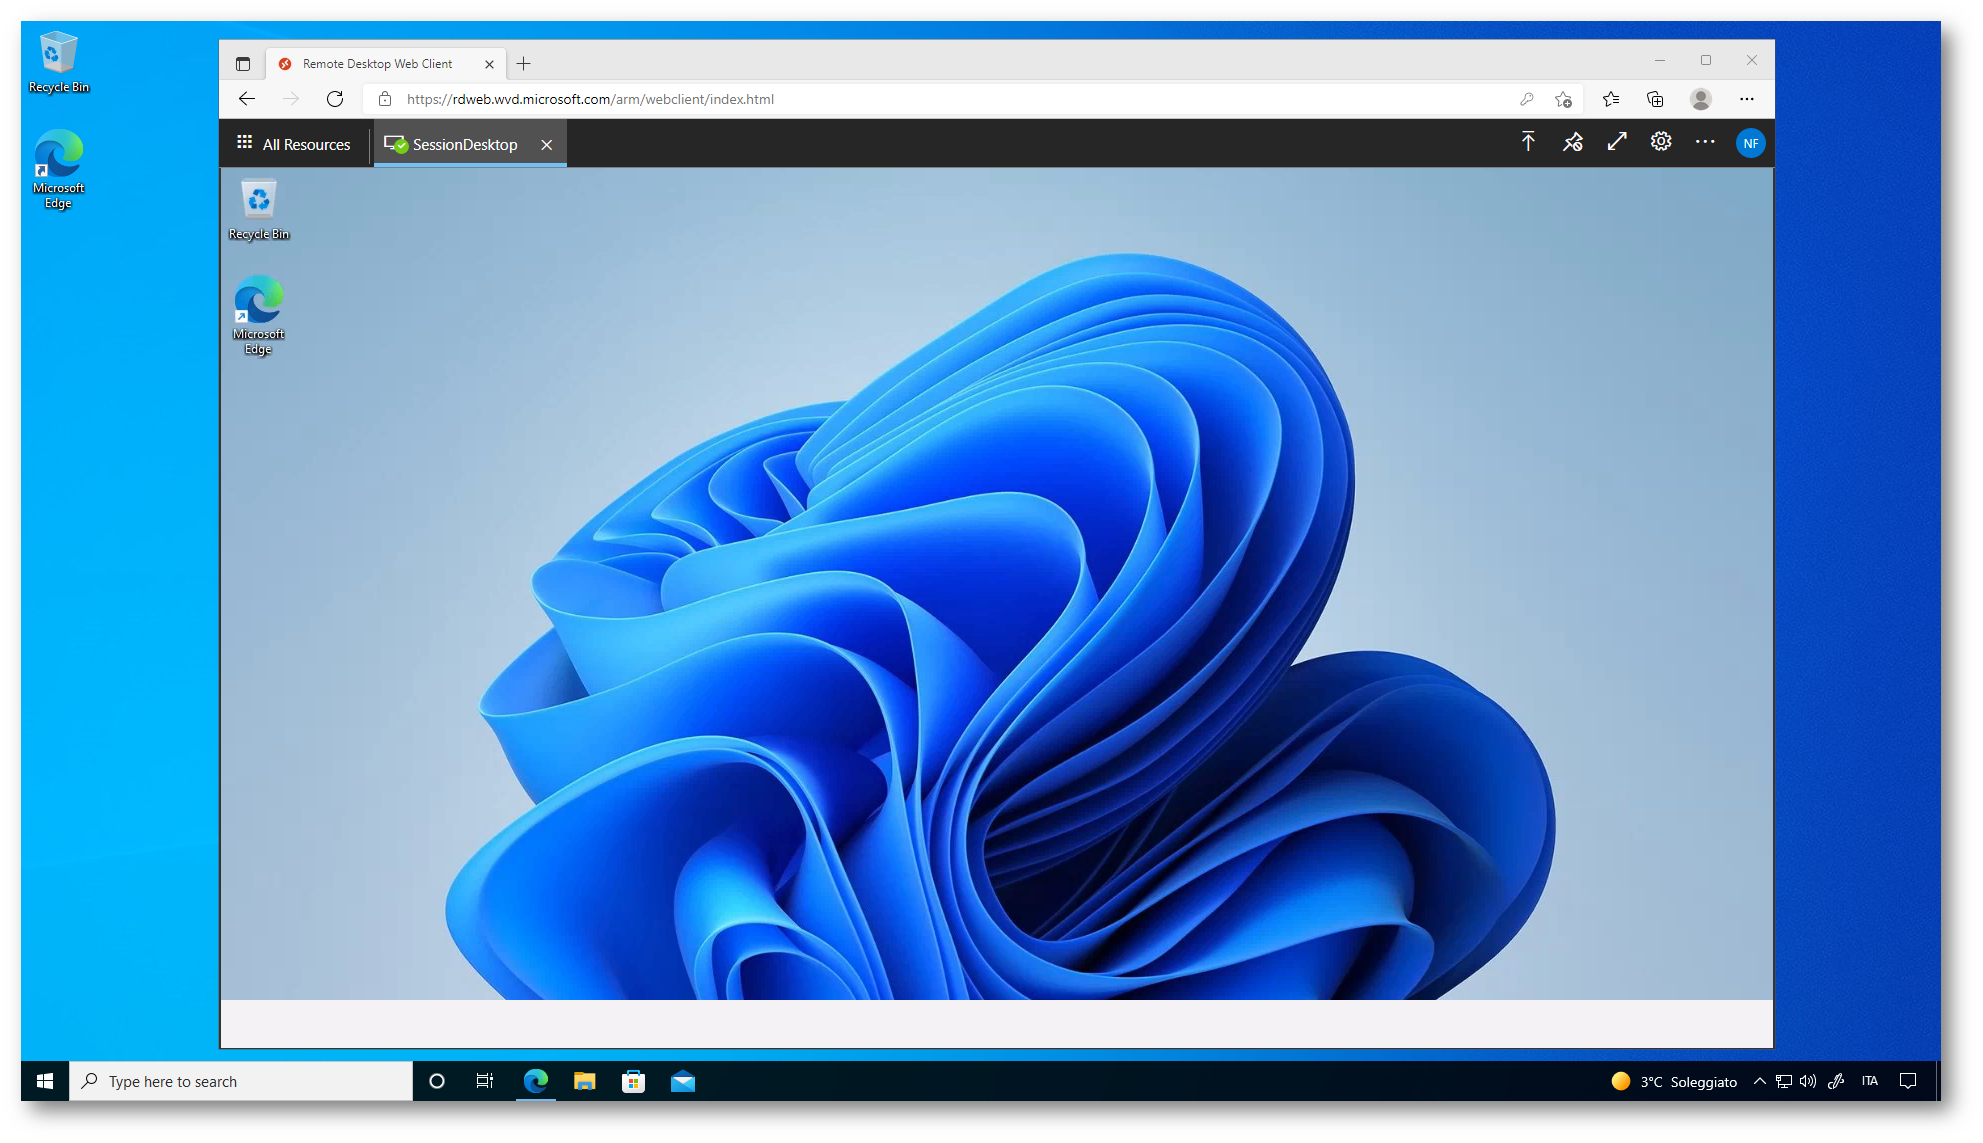Open Microsoft Store from the taskbar
The width and height of the screenshot is (1983, 1143).
pos(634,1081)
